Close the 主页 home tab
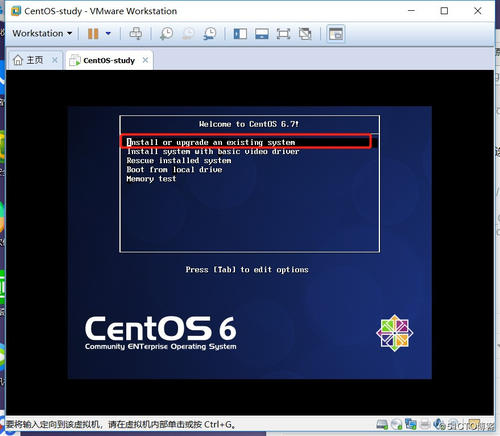Image resolution: width=500 pixels, height=436 pixels. click(55, 60)
